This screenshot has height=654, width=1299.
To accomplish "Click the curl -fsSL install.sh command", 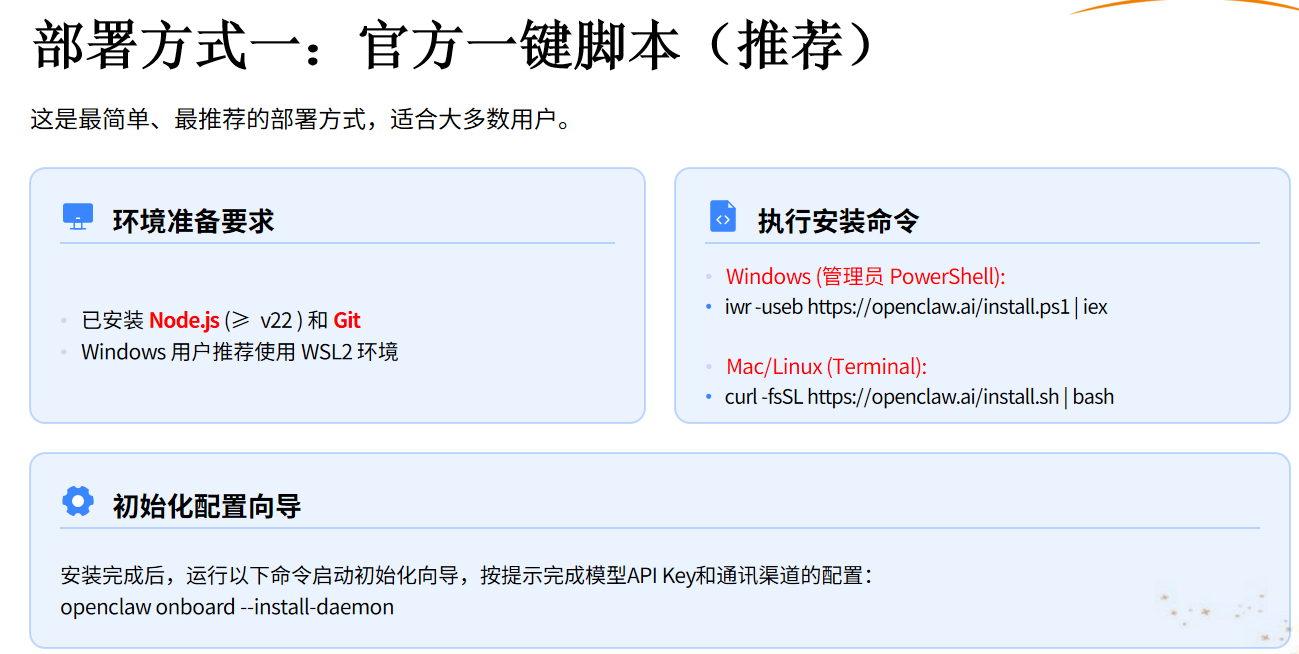I will point(919,397).
